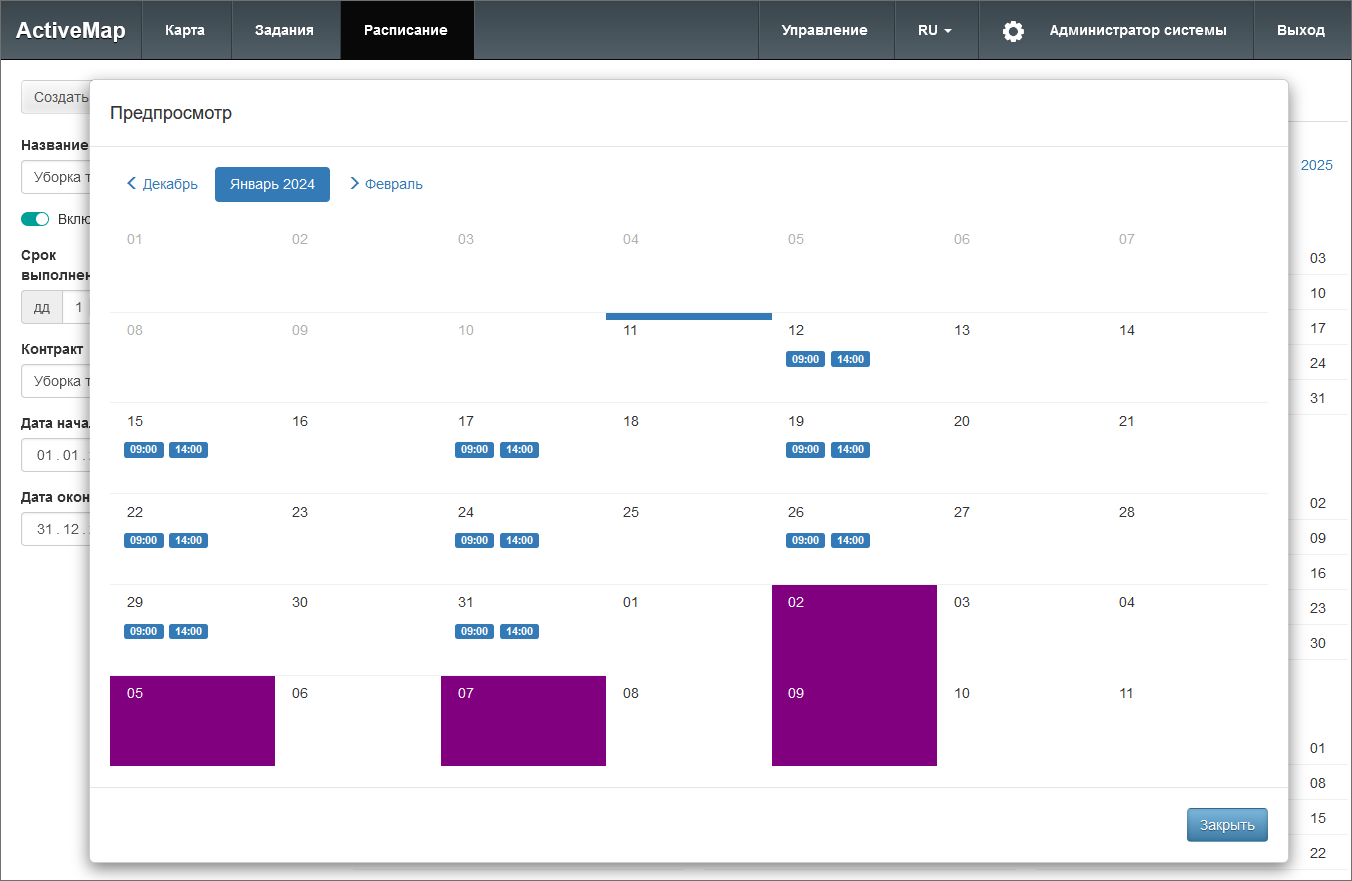Click day 21 calendar cell
The image size is (1352, 881).
(1185, 448)
